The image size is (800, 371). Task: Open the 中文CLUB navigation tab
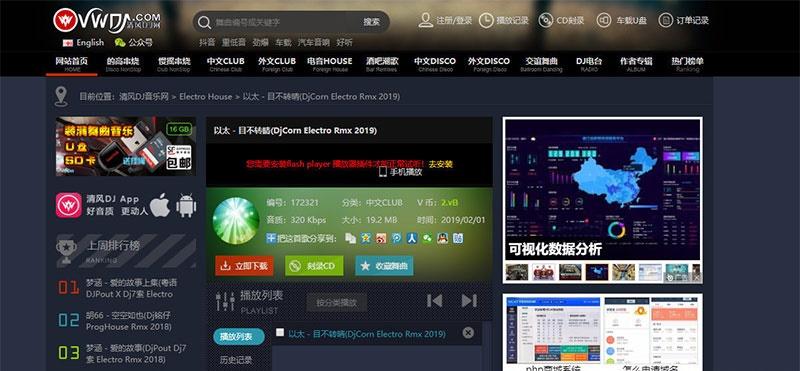click(226, 64)
